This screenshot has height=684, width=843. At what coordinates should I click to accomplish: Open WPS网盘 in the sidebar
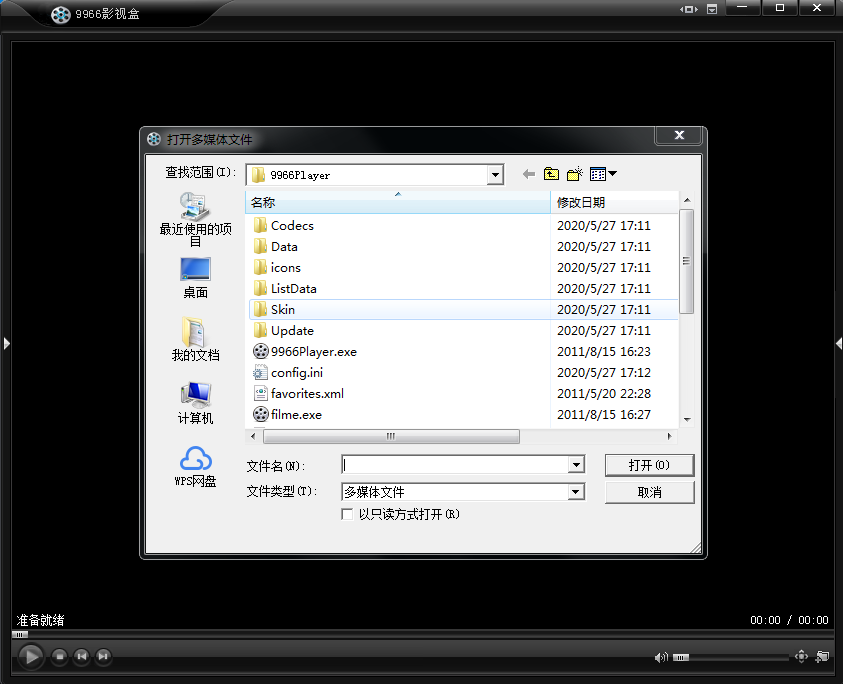tap(195, 467)
